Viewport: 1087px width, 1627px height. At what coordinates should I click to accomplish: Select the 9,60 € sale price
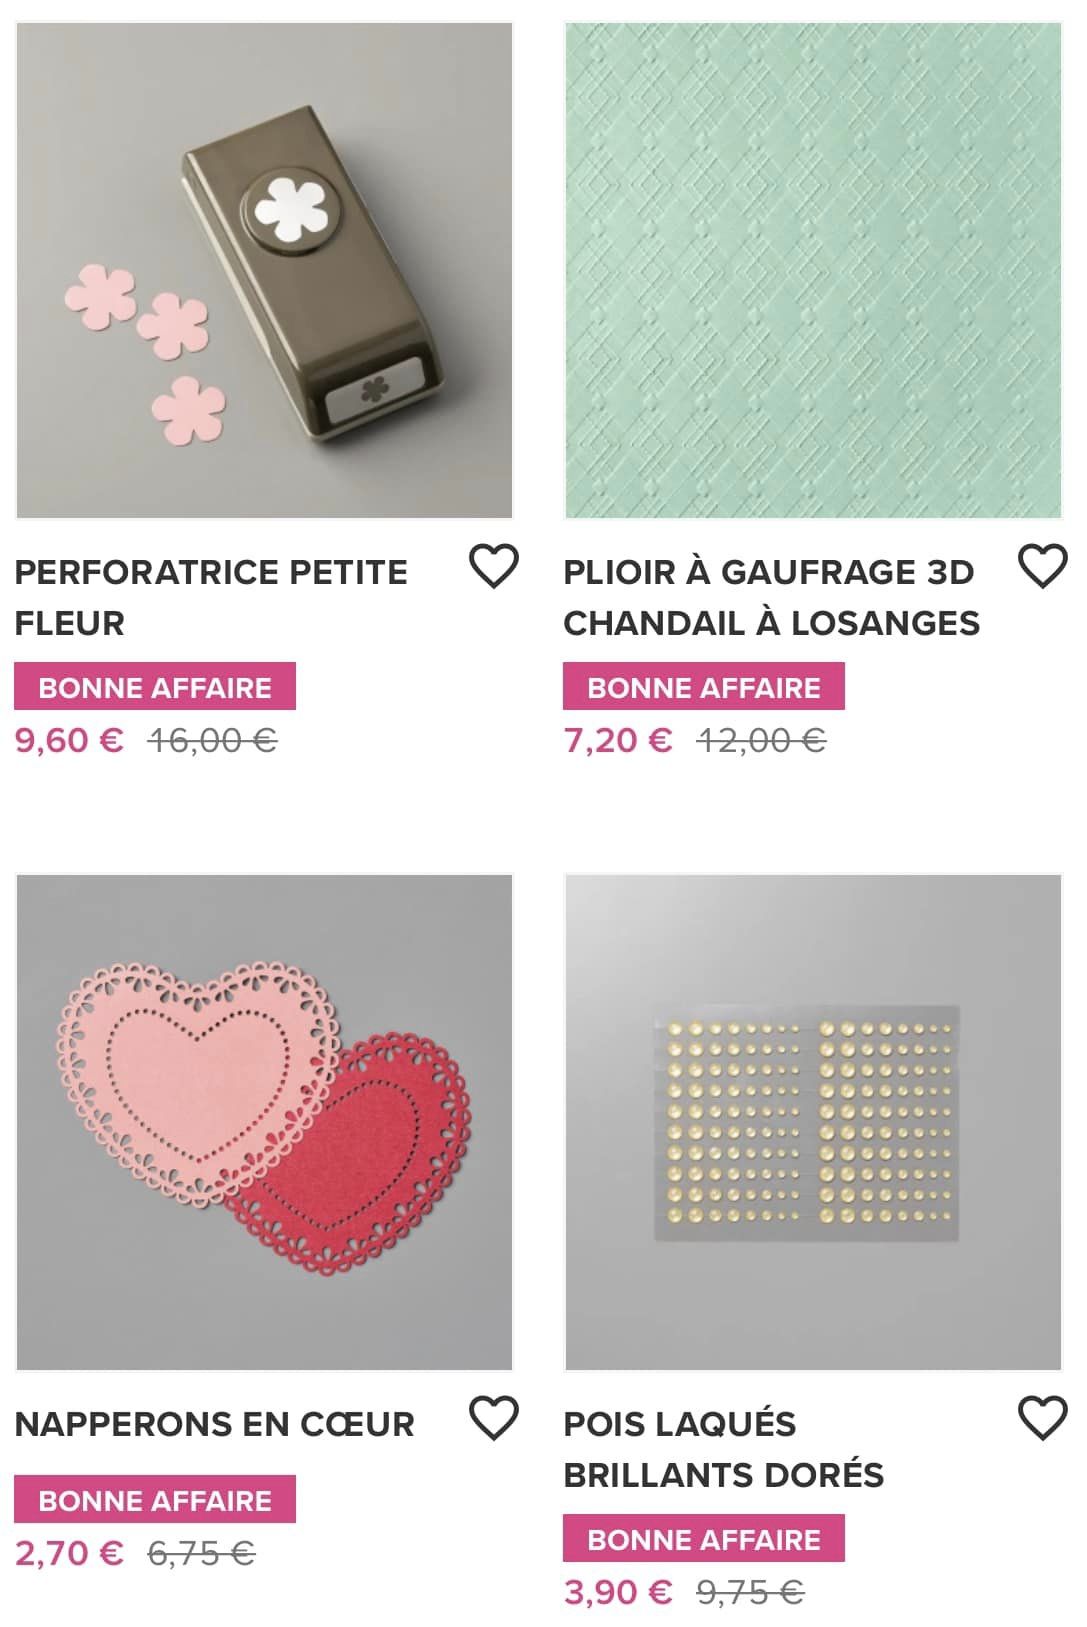(x=69, y=740)
